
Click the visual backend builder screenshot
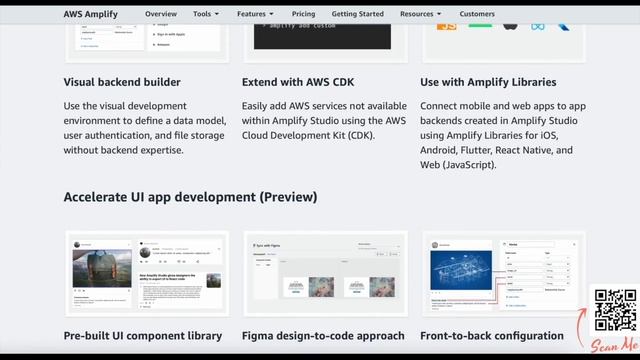147,43
